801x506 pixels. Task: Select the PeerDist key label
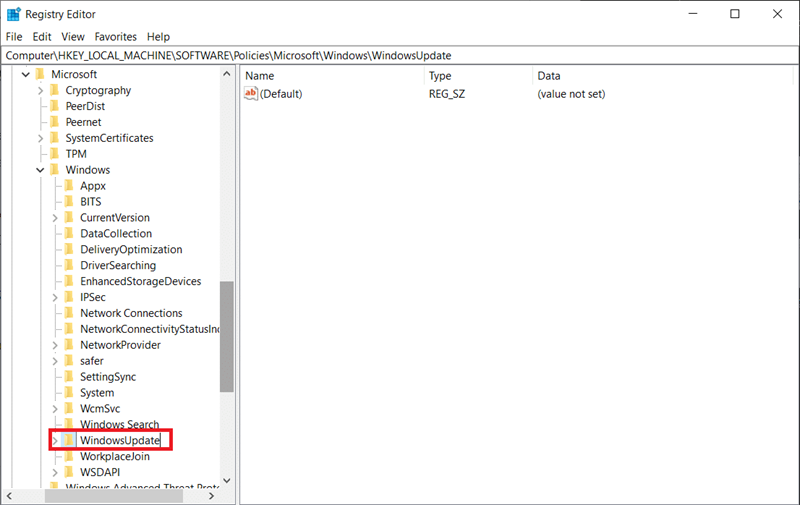(85, 106)
